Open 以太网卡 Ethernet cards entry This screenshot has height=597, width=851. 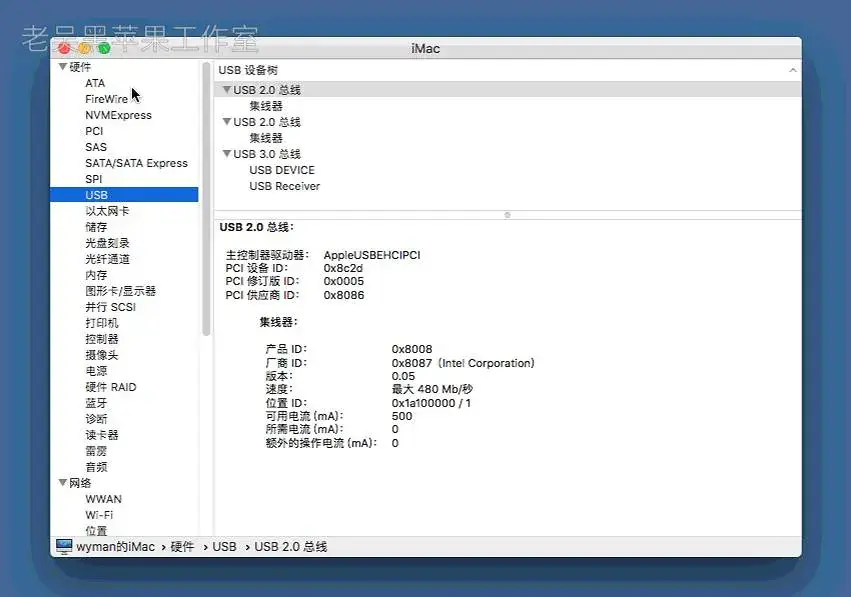coord(107,211)
